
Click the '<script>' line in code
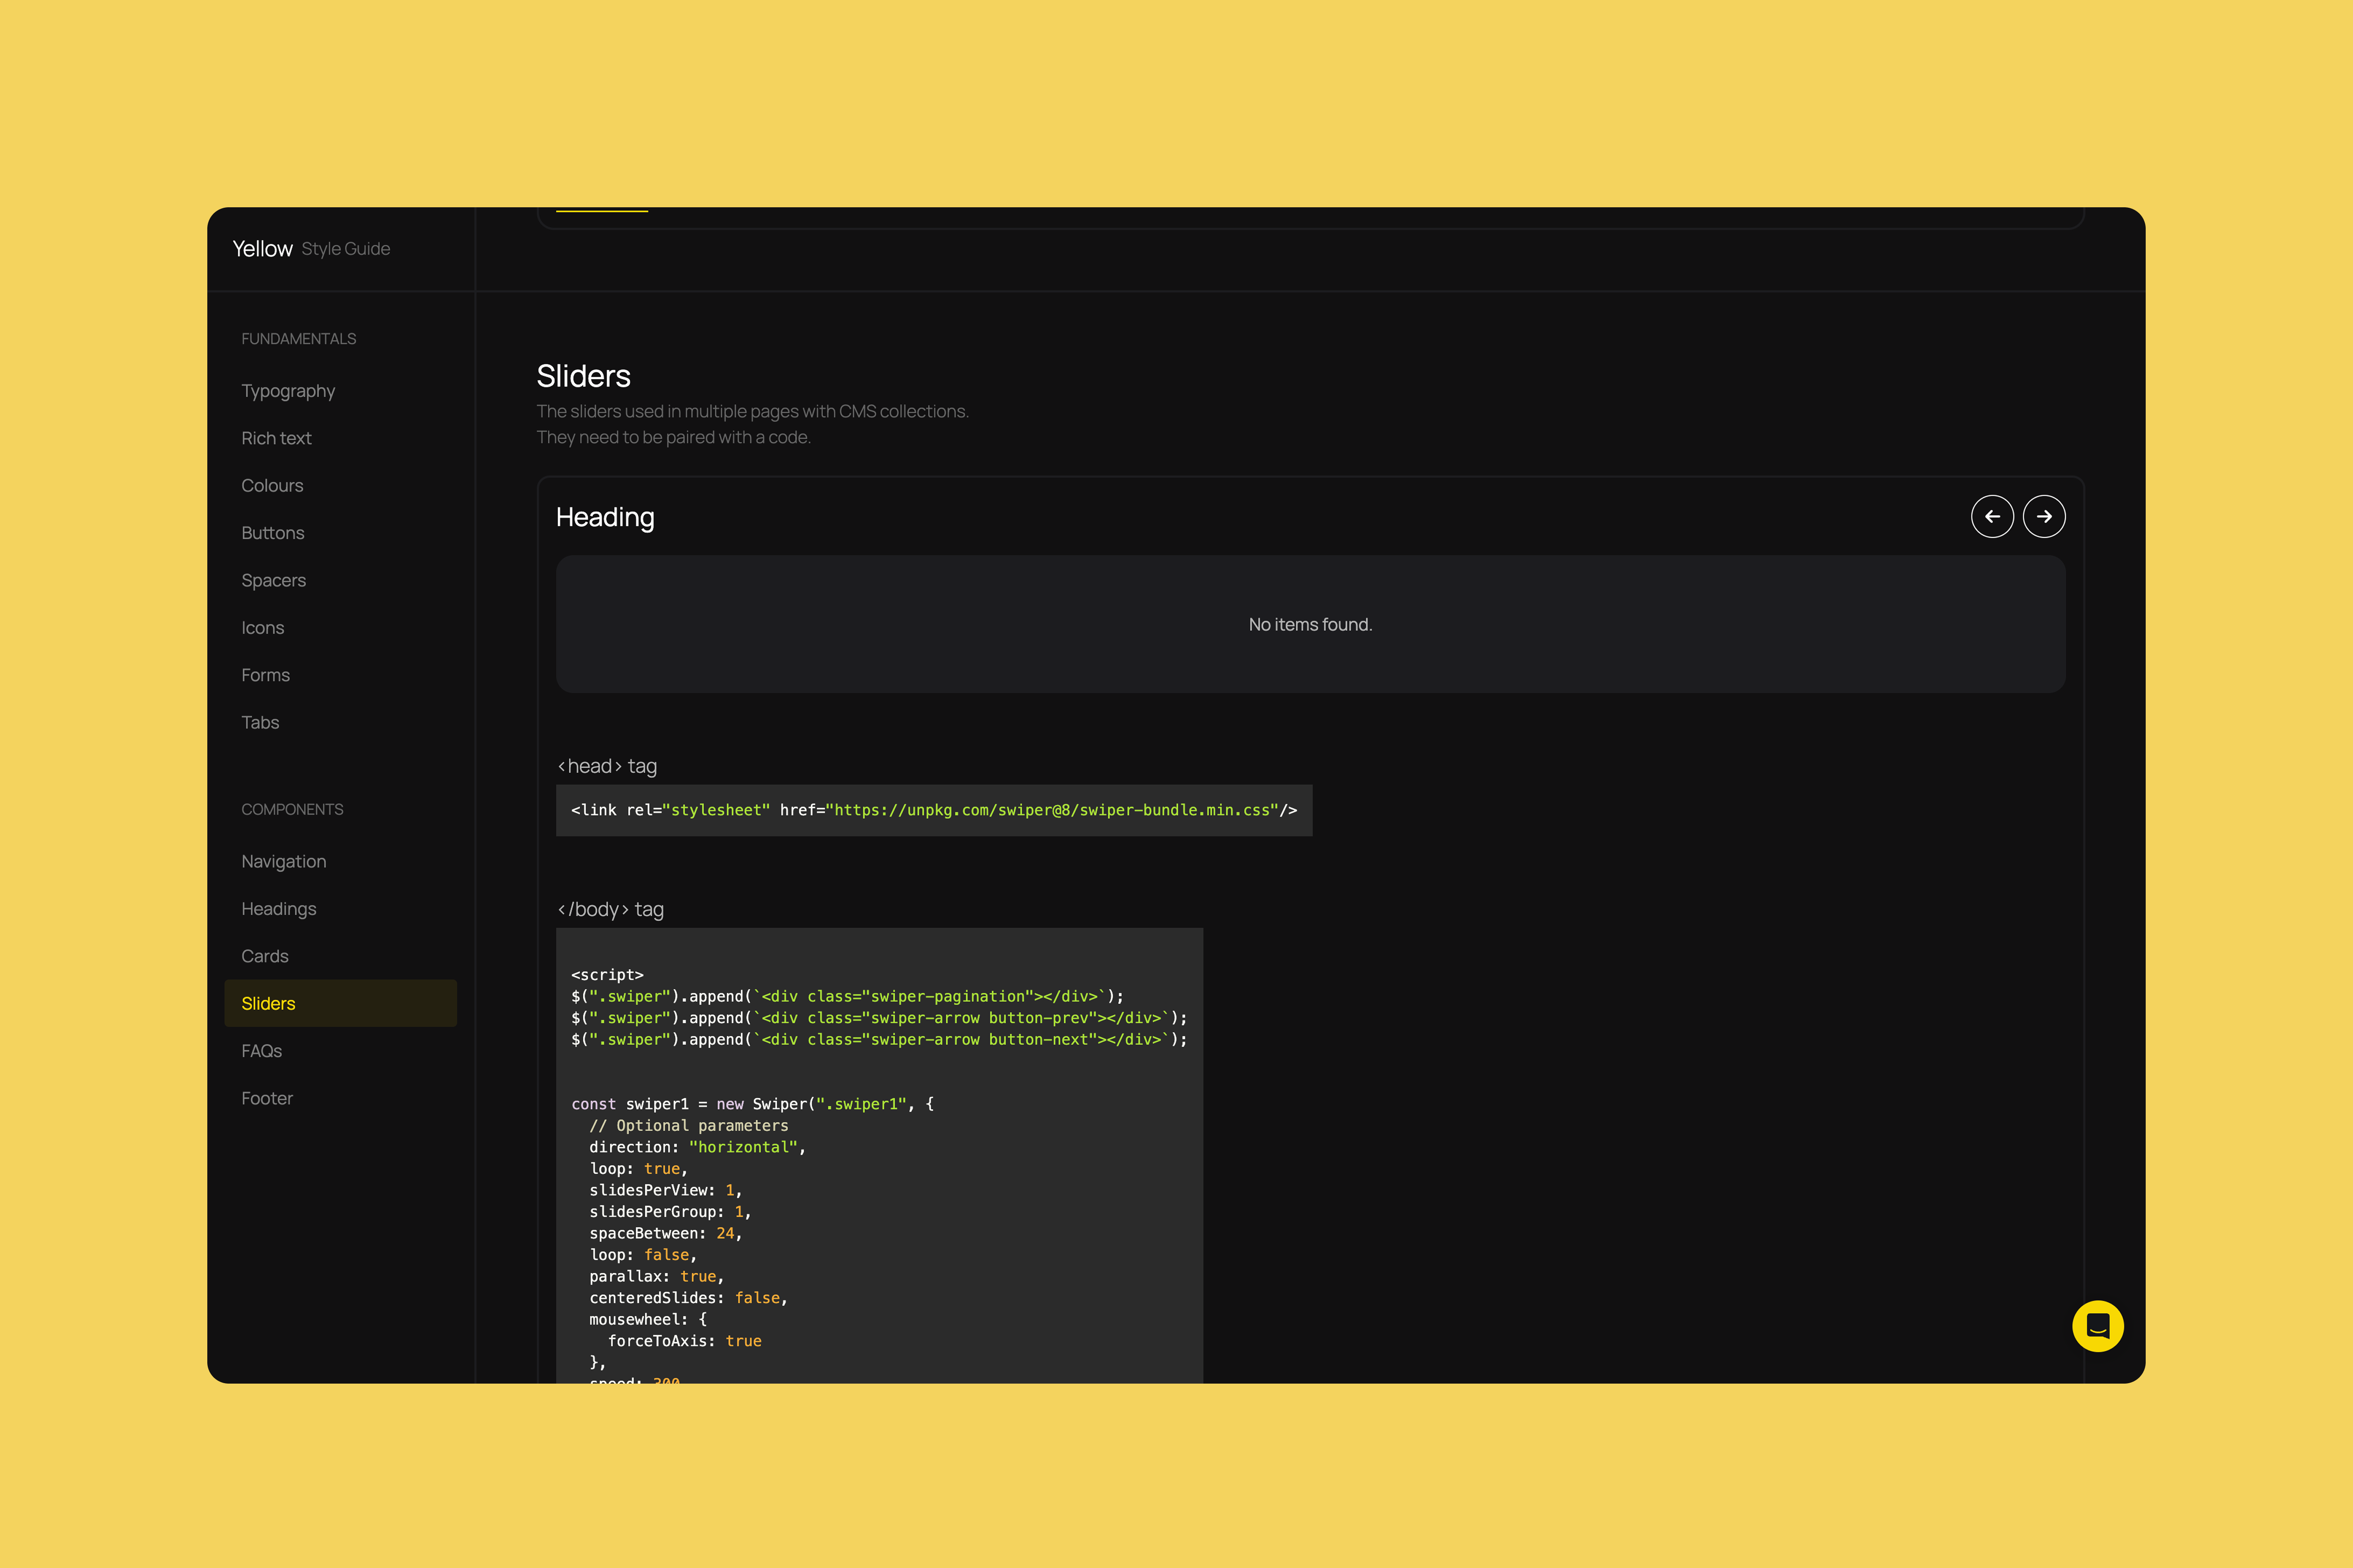[x=607, y=975]
